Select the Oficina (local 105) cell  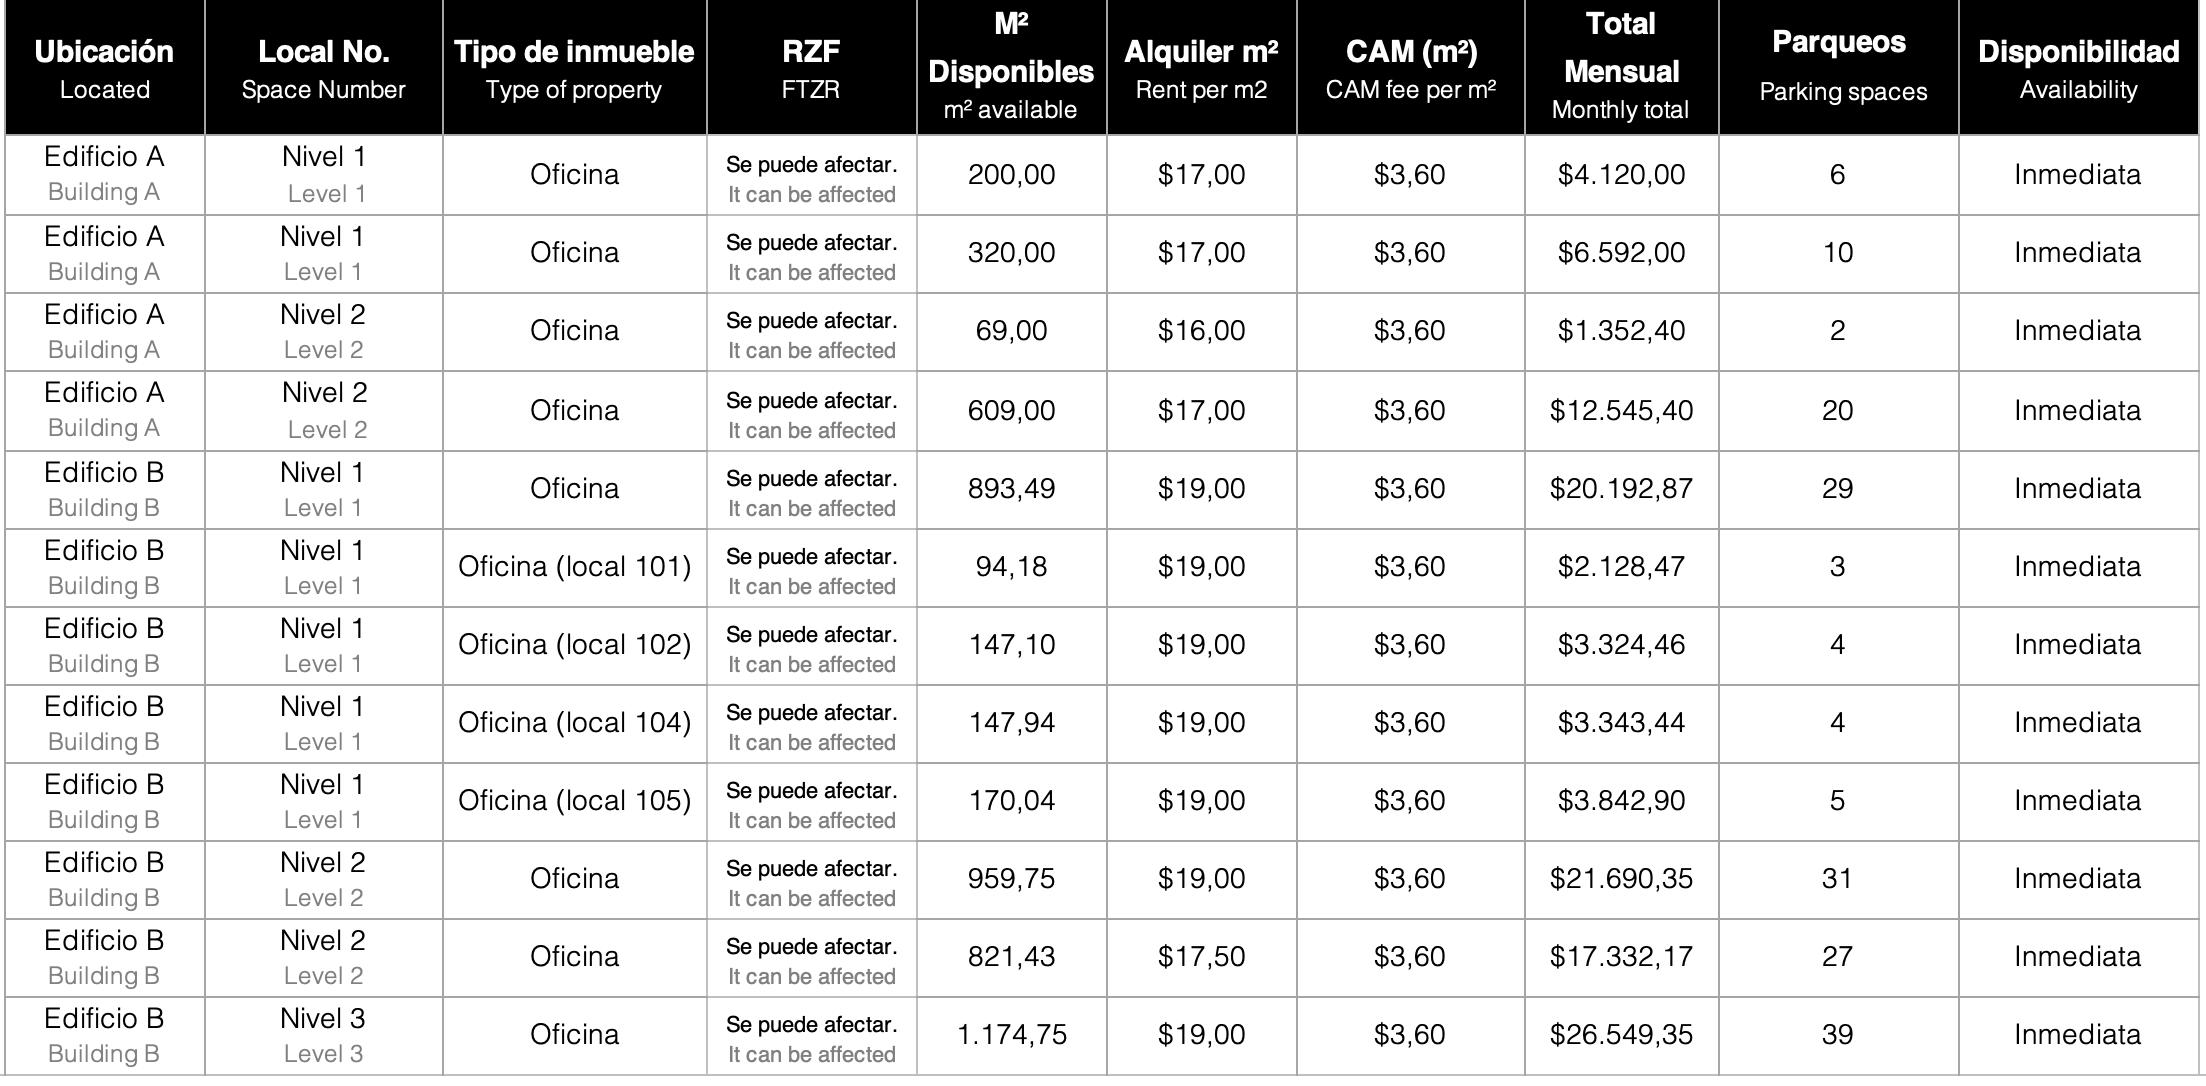[x=574, y=801]
